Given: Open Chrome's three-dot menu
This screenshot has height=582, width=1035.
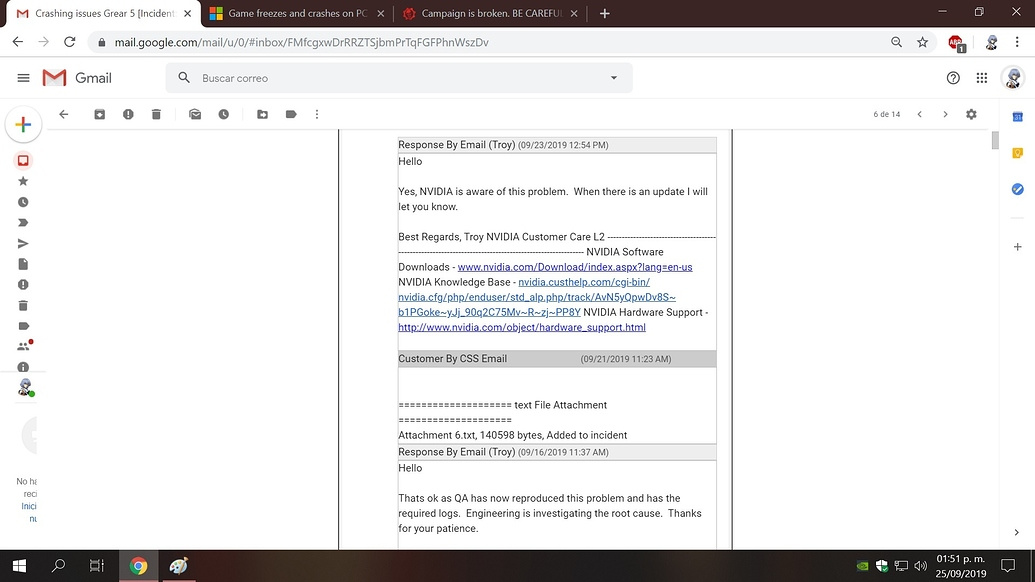Looking at the screenshot, I should [x=1017, y=42].
